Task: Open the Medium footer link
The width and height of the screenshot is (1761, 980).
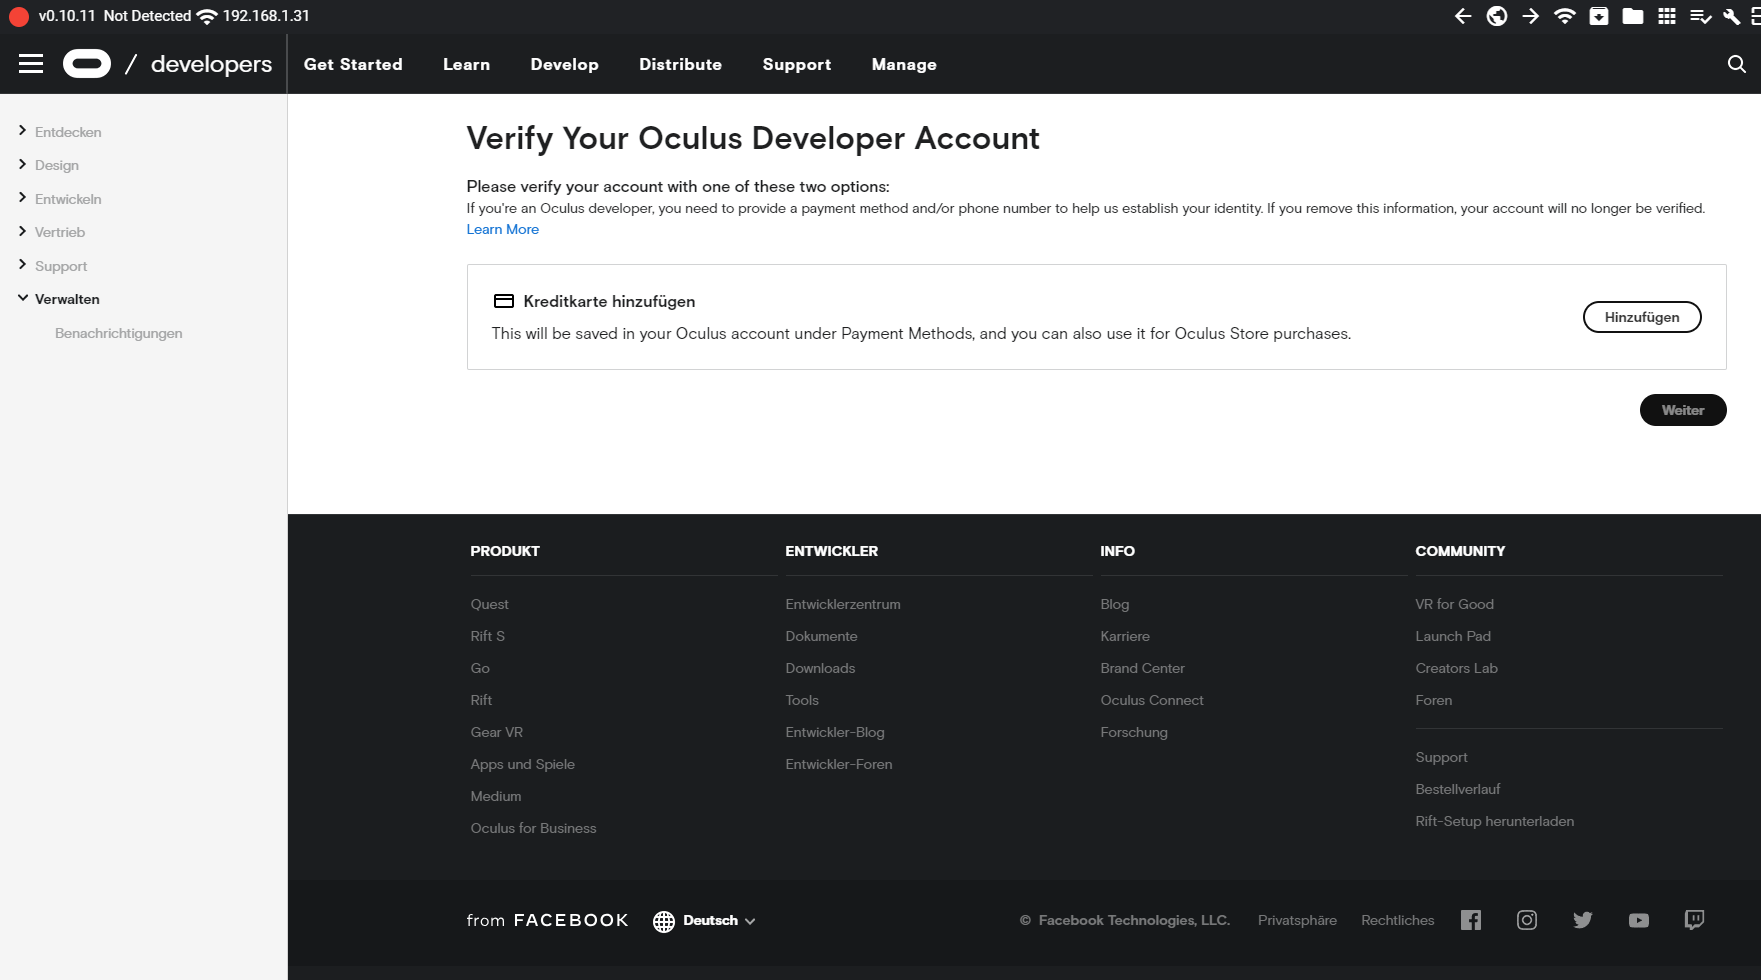Action: point(496,796)
